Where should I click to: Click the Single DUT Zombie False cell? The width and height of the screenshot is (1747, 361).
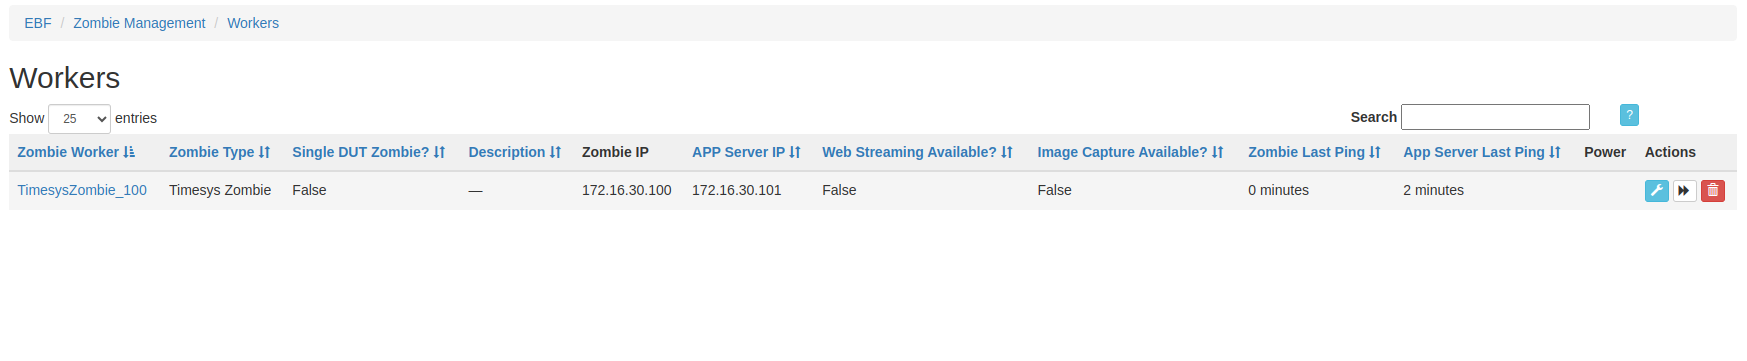(x=309, y=190)
